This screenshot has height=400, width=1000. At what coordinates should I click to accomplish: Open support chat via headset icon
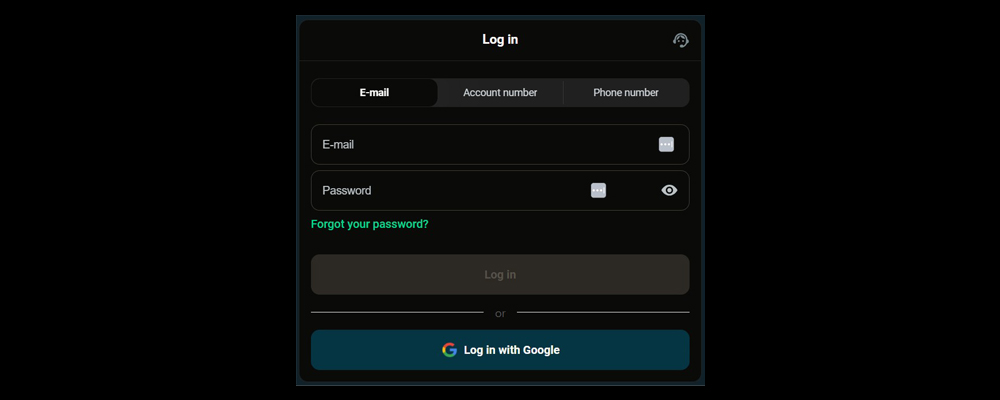[680, 40]
